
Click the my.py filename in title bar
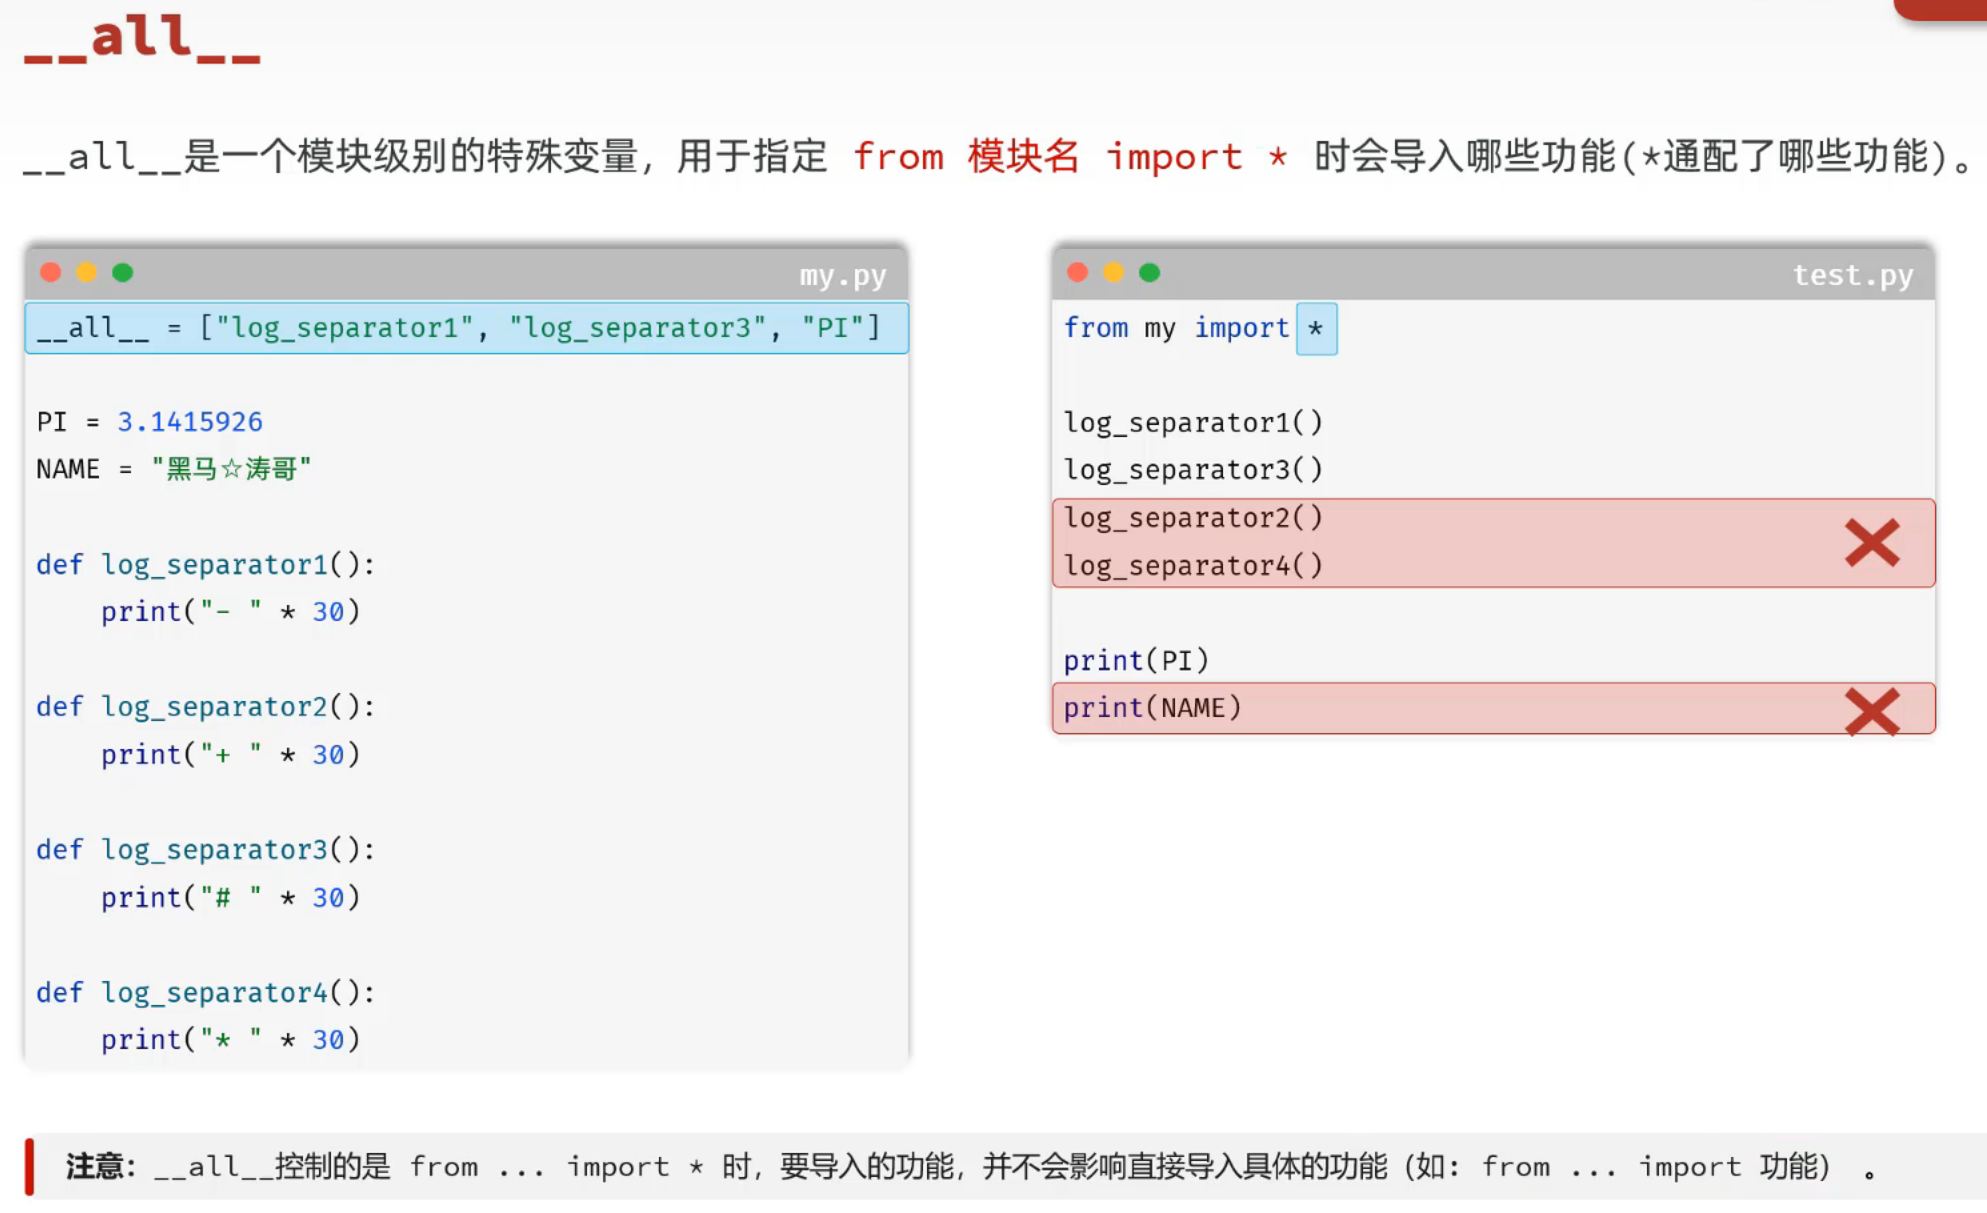tap(842, 275)
